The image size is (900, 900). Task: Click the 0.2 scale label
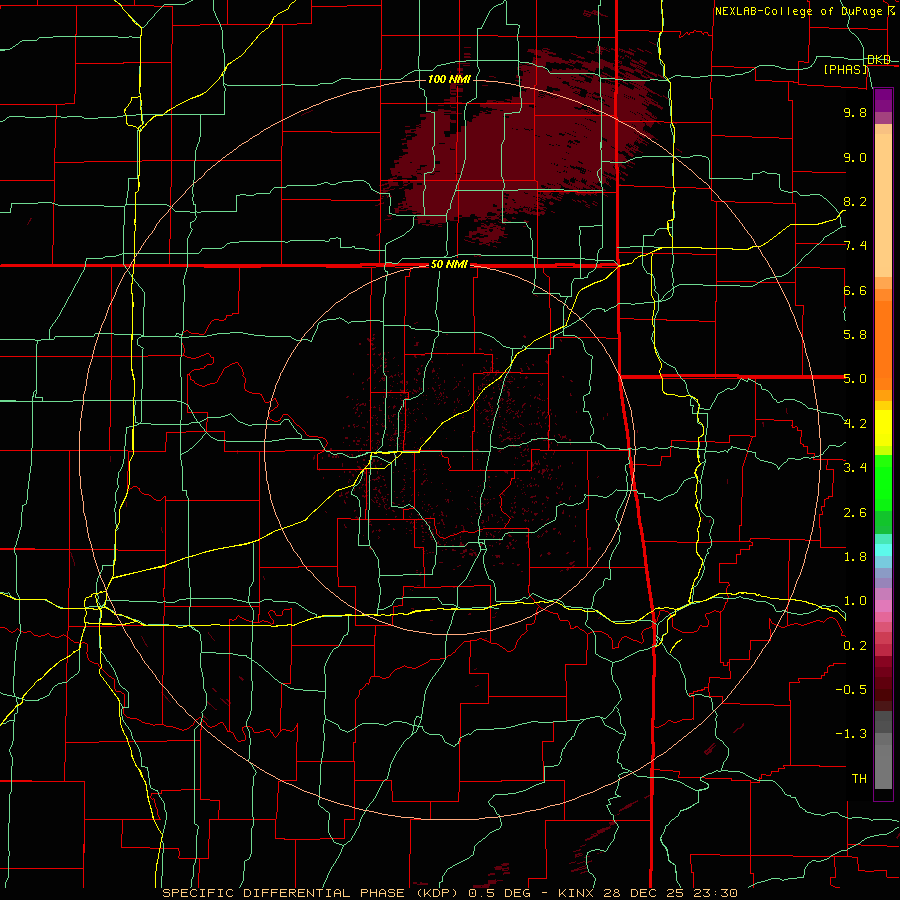pos(855,646)
